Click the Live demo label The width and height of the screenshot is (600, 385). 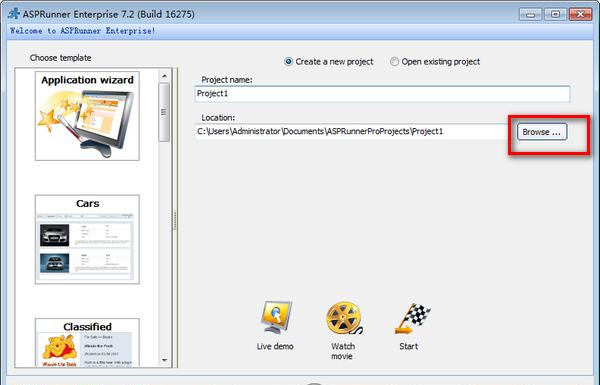(275, 346)
